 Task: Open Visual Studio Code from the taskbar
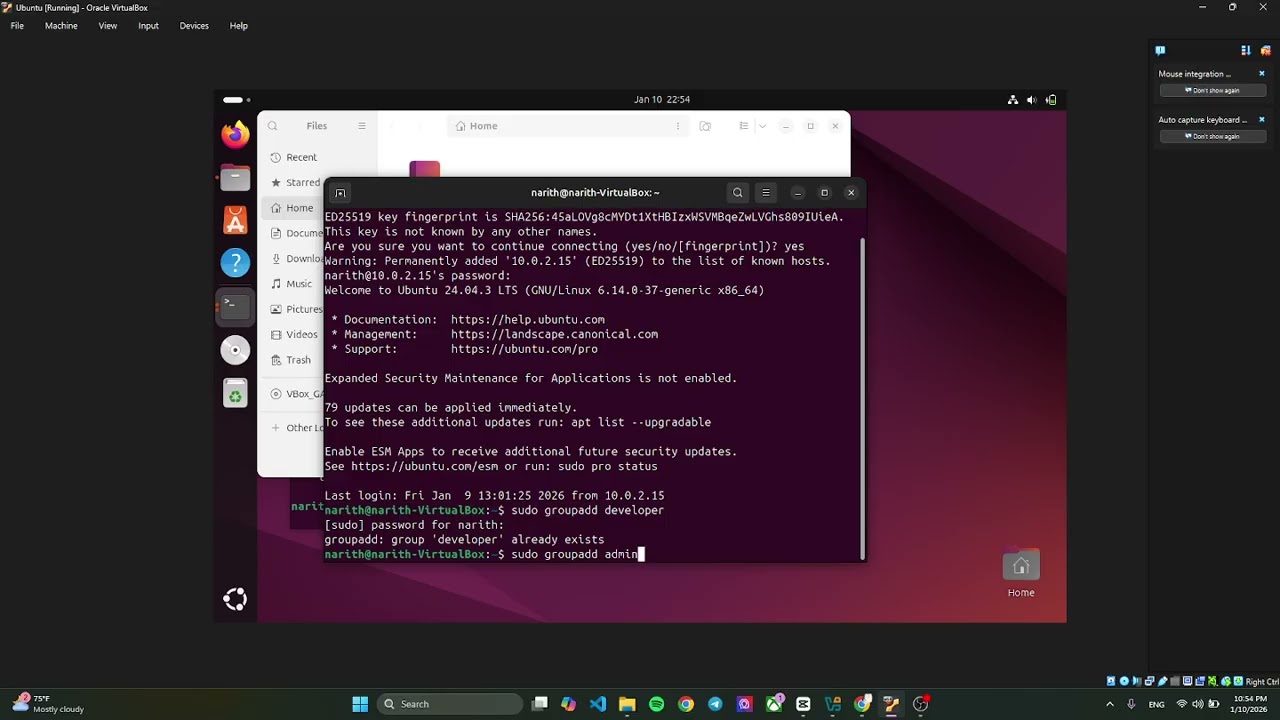598,704
